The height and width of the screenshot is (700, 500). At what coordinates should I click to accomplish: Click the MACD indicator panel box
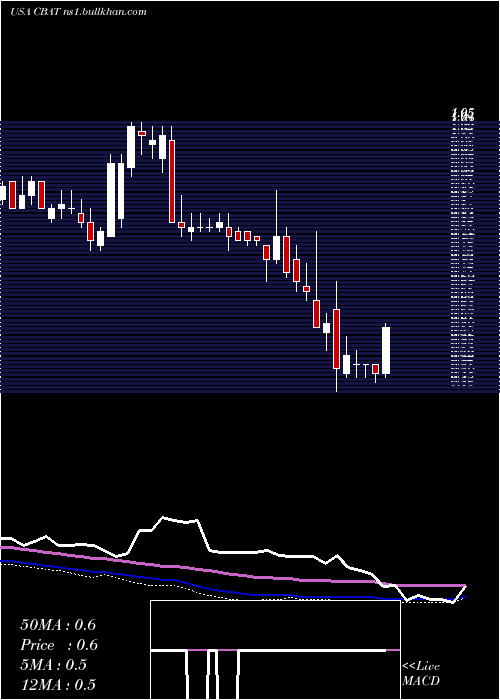(x=275, y=650)
